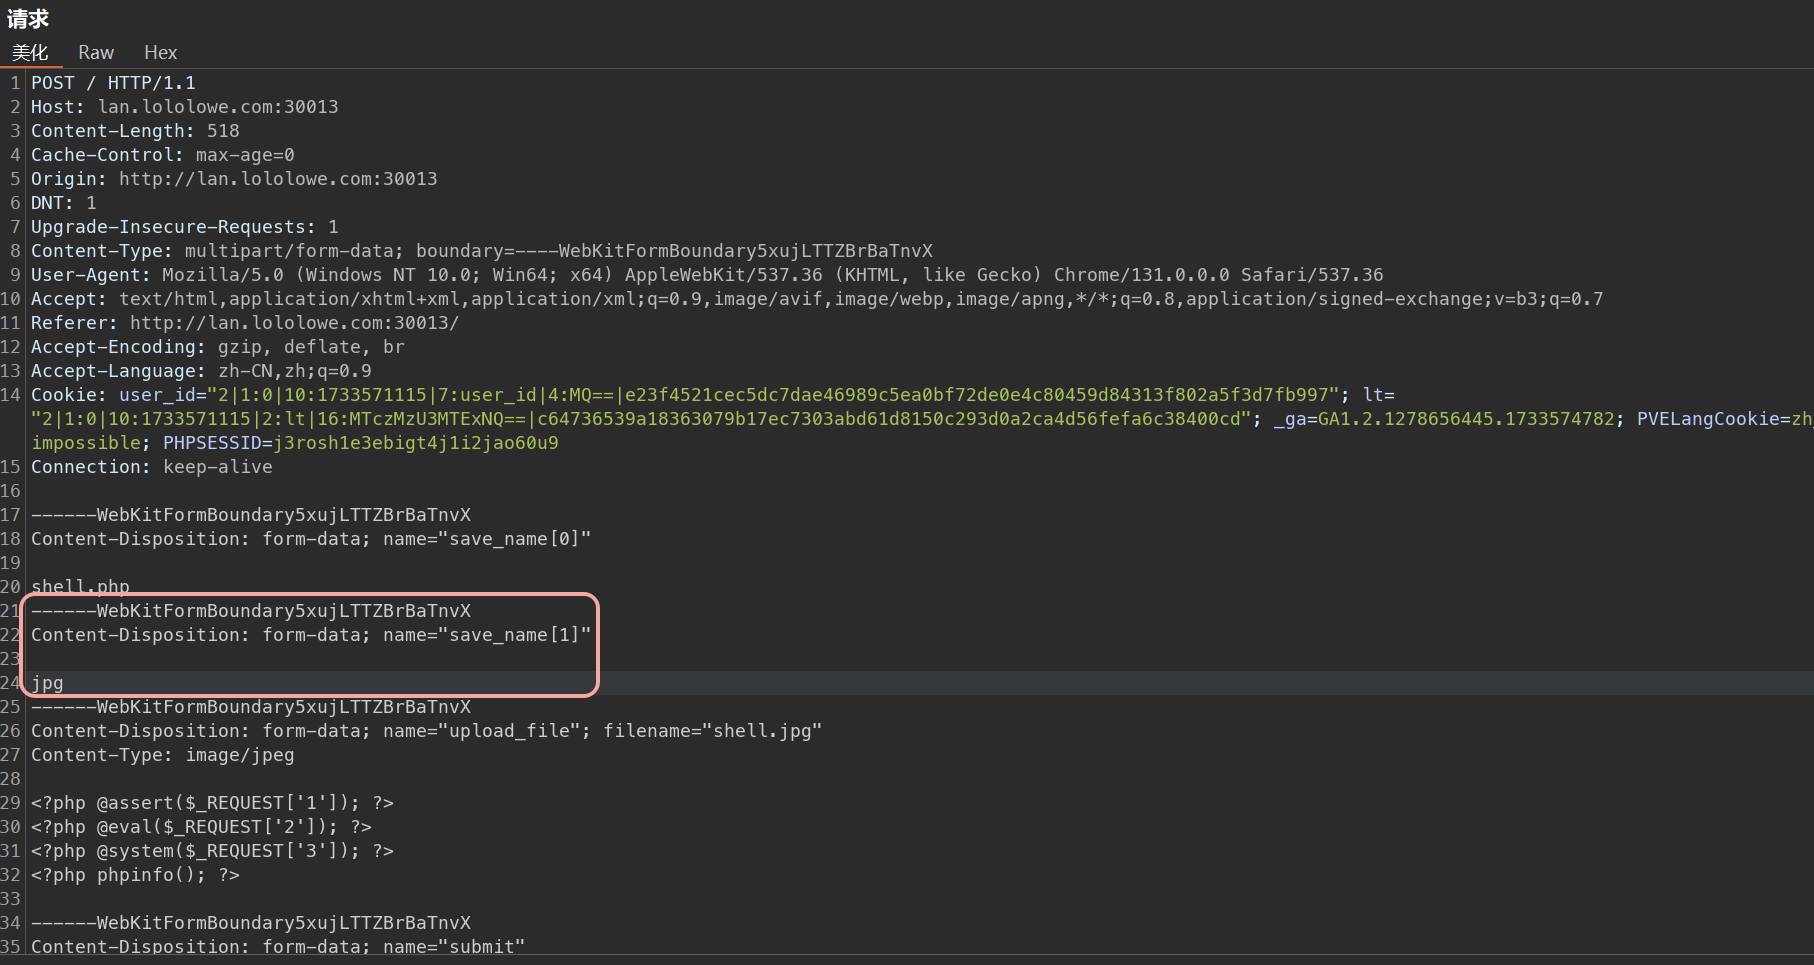Click the boundary line on line 34
This screenshot has height=965, width=1814.
(x=251, y=923)
